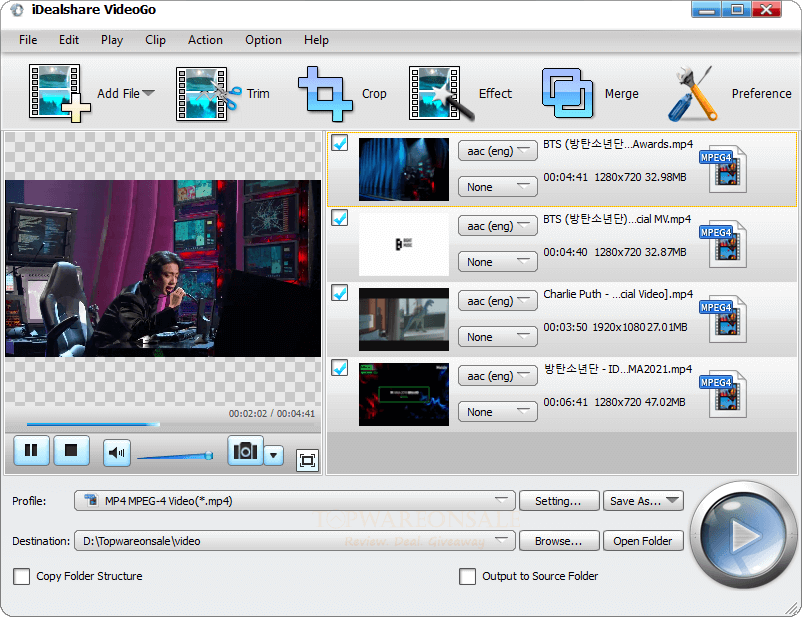The image size is (802, 617).
Task: Uncheck the BTS Awards.mp4 file checkbox
Action: point(340,143)
